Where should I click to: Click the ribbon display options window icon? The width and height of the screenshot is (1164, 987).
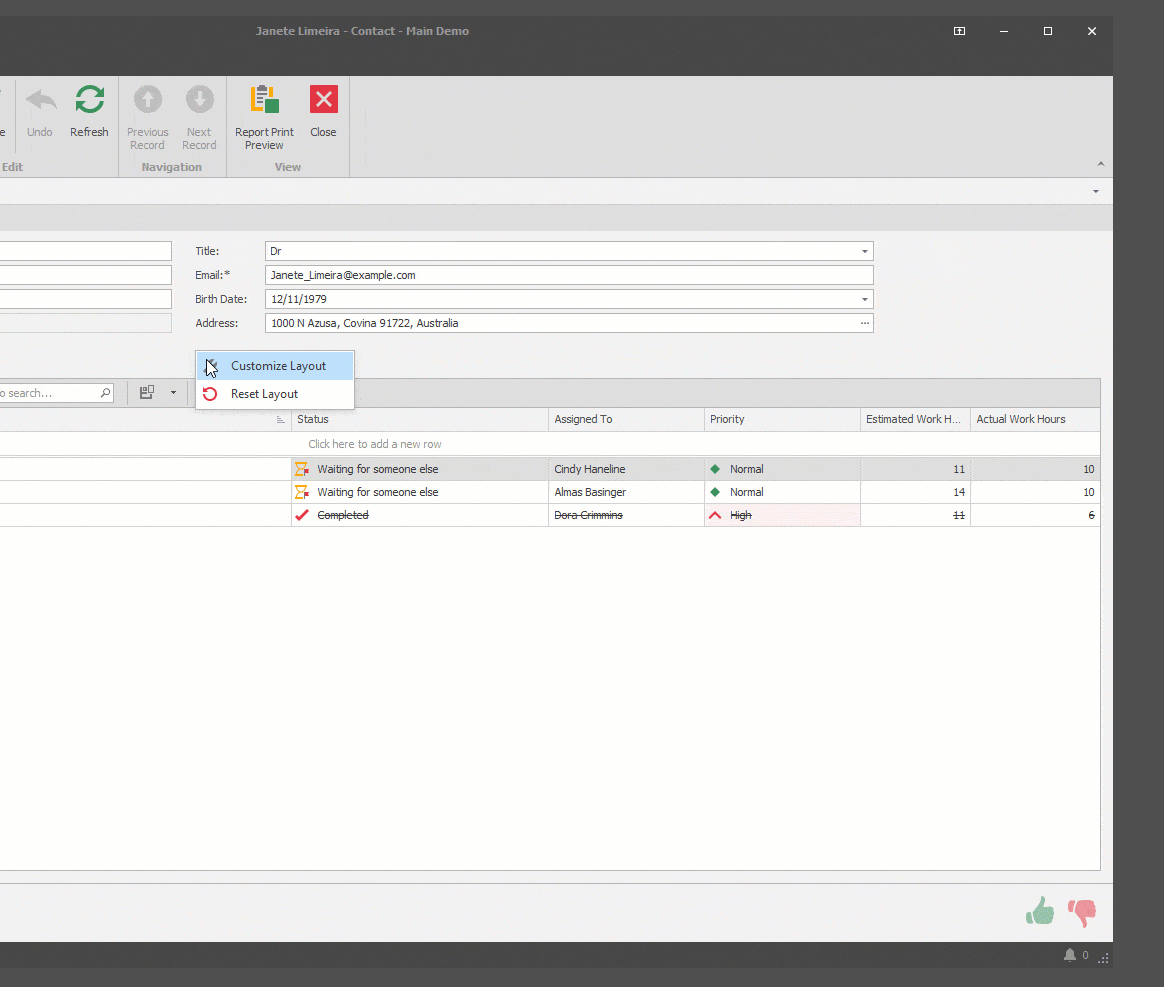coord(959,31)
